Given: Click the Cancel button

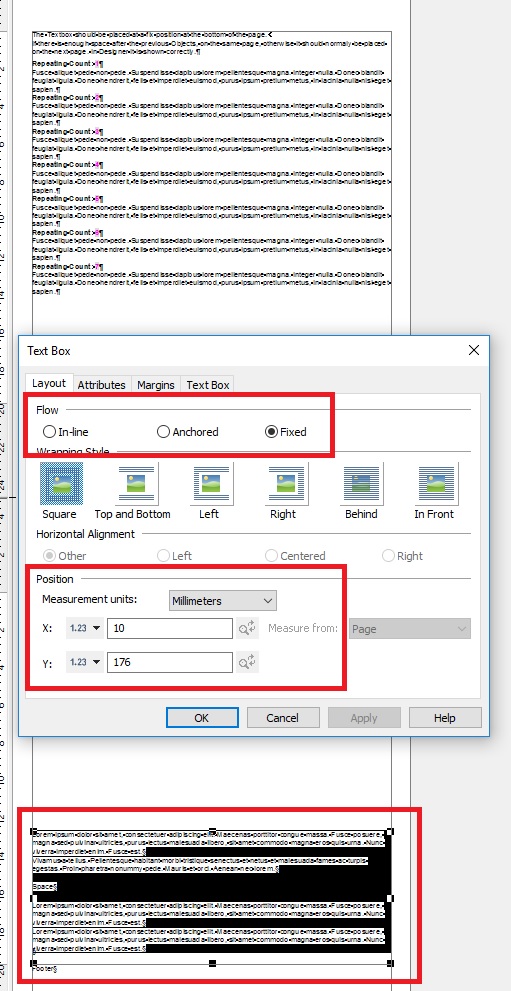Looking at the screenshot, I should [283, 718].
